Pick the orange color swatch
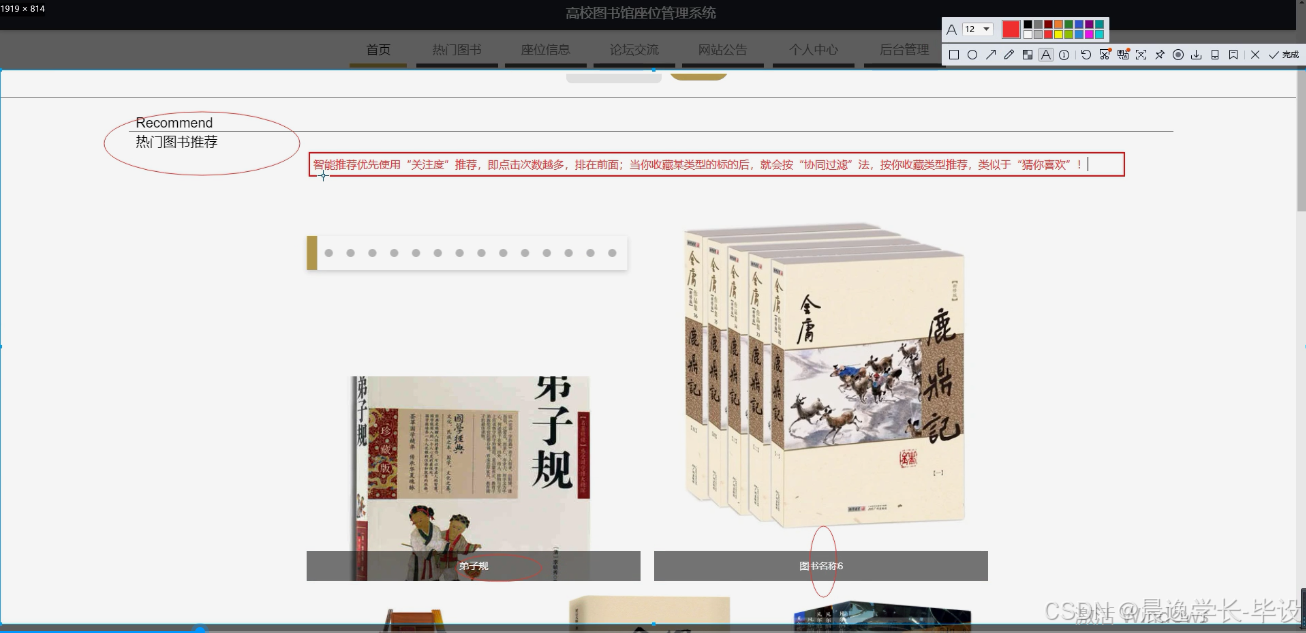The image size is (1306, 633). coord(1058,24)
